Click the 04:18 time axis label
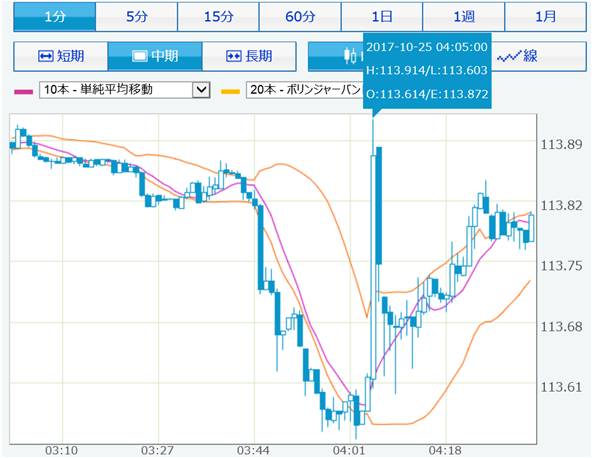 click(x=445, y=450)
